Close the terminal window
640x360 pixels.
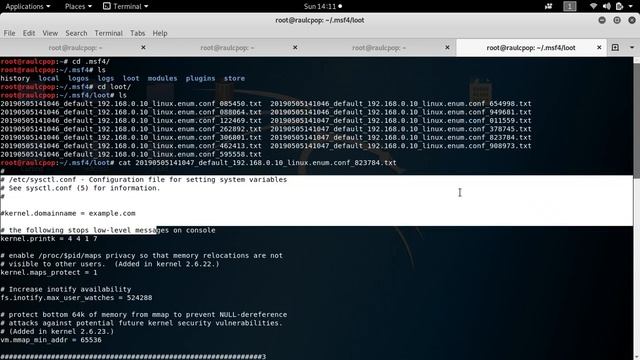(632, 20)
